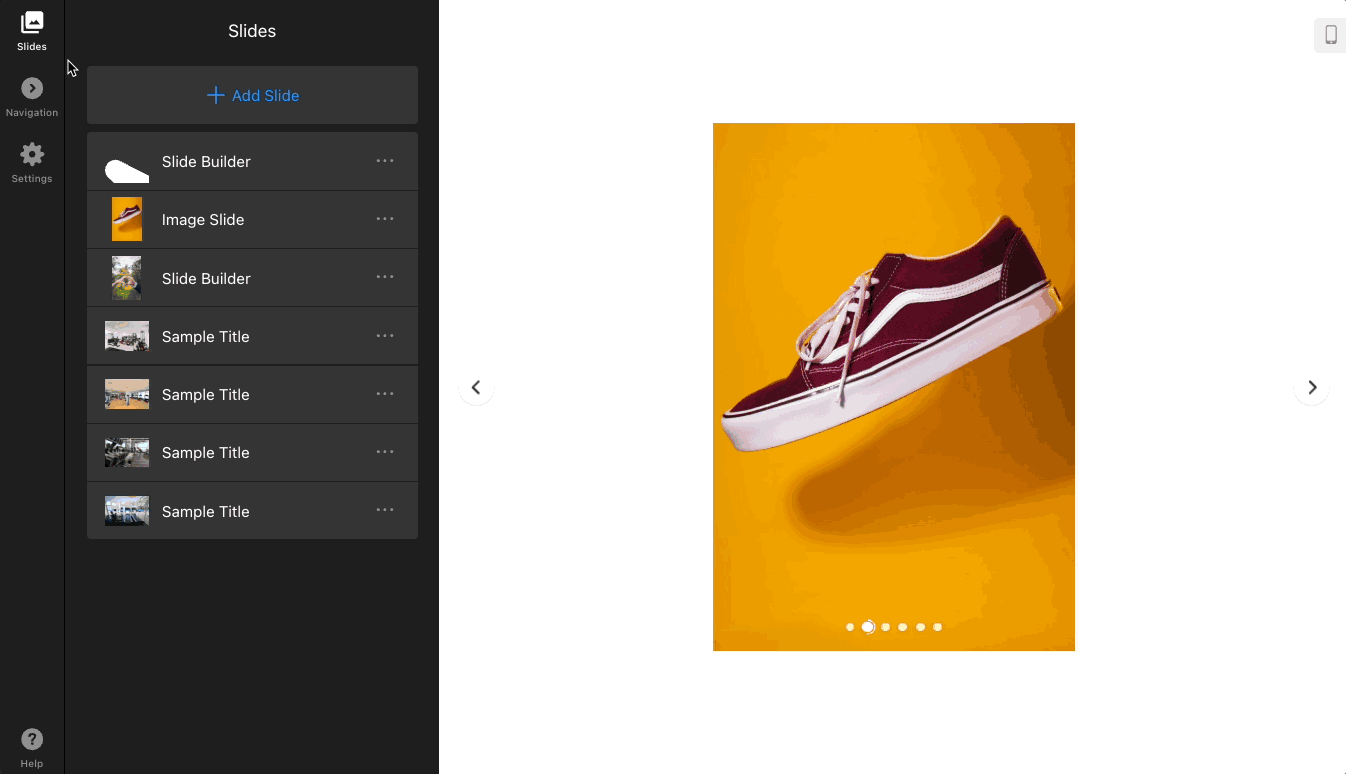The height and width of the screenshot is (774, 1346).
Task: Open the Settings gear icon
Action: (32, 154)
